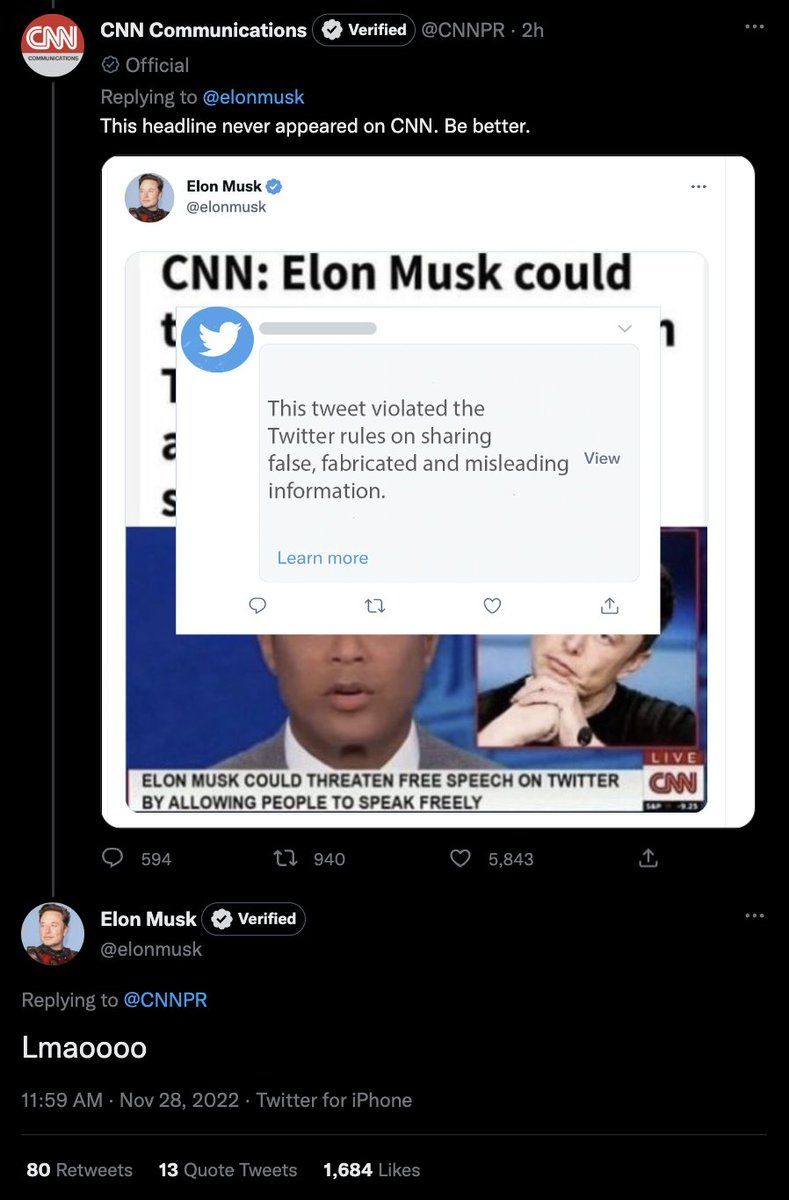This screenshot has width=789, height=1200.
Task: Click reply bubble inside flagged tweet card
Action: [257, 606]
